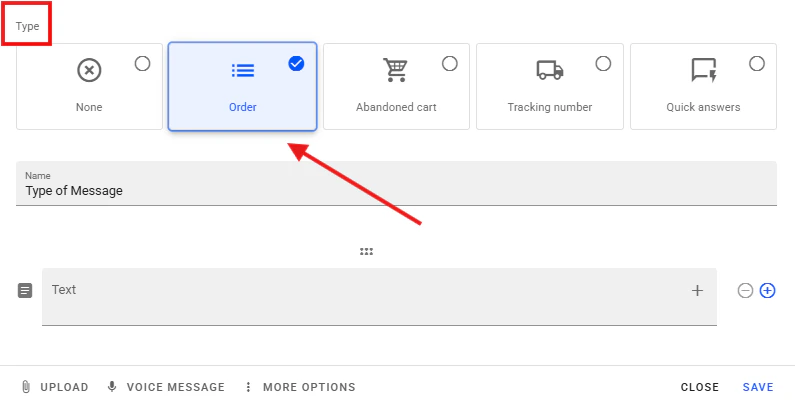Click the CLOSE button

pyautogui.click(x=700, y=387)
